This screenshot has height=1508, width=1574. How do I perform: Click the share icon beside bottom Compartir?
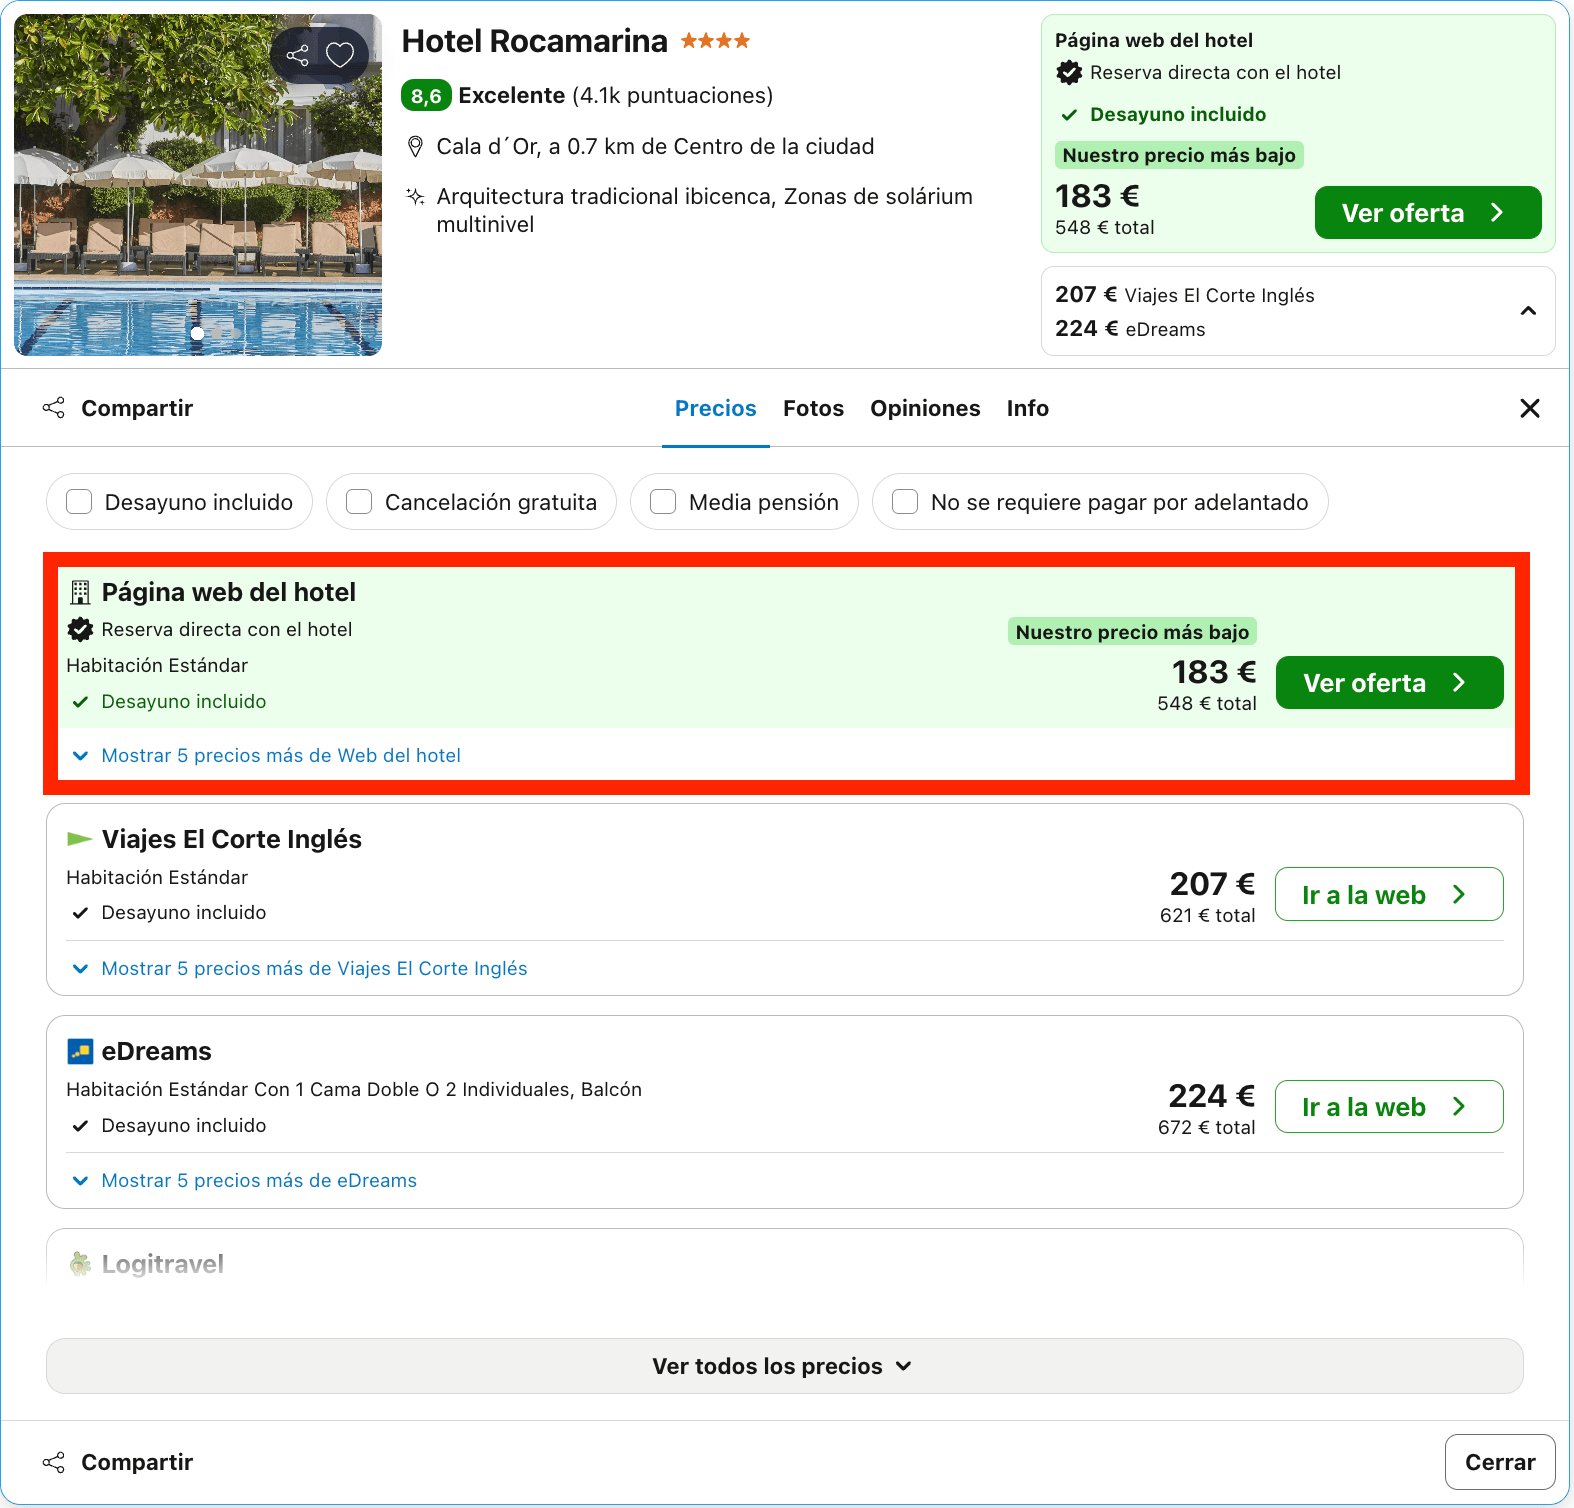click(54, 1462)
